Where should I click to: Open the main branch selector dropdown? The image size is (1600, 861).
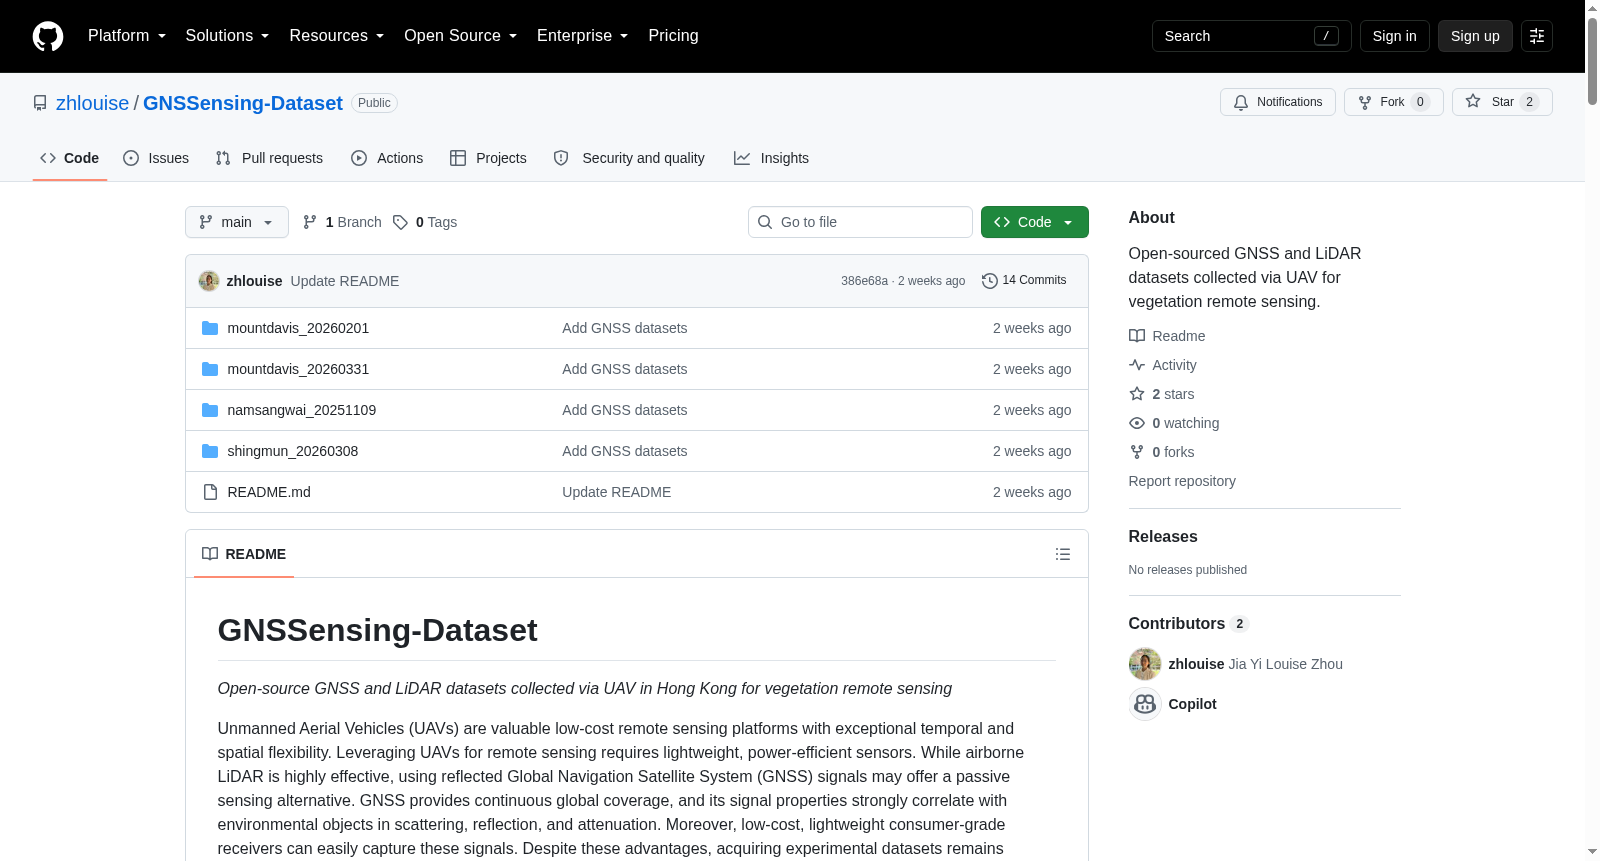[237, 222]
